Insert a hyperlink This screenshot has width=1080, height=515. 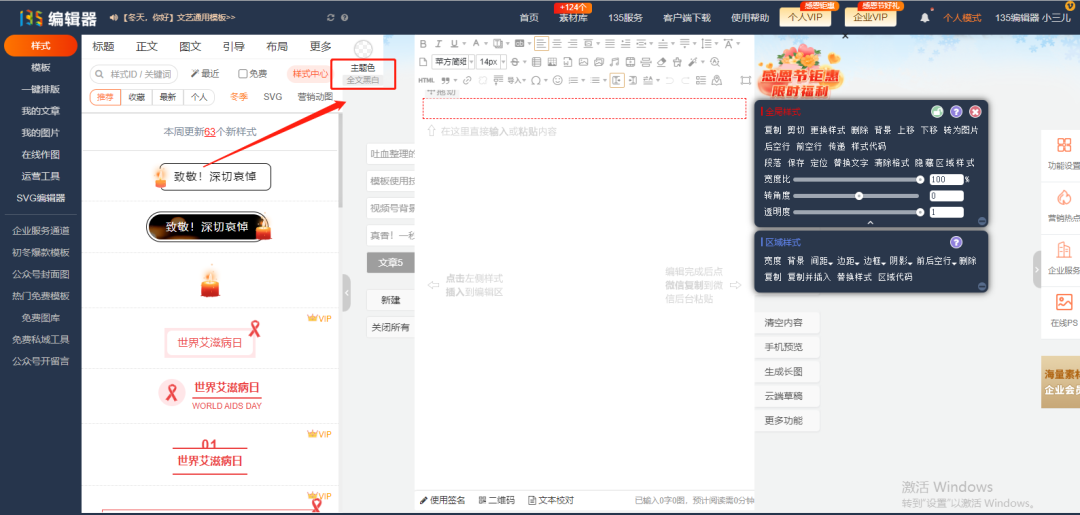[x=467, y=81]
